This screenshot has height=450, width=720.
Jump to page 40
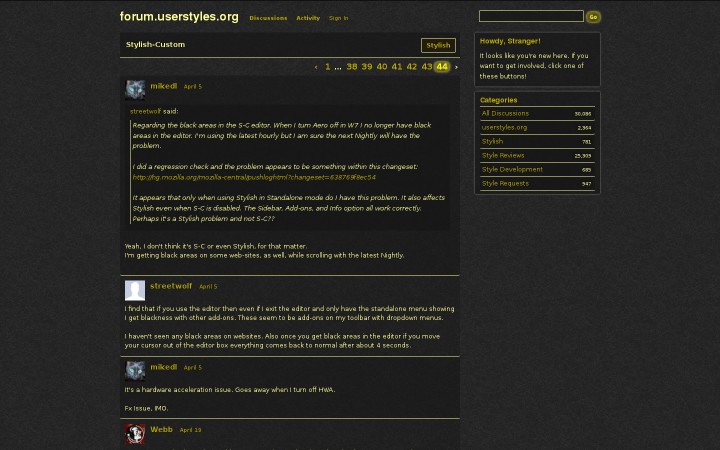pos(382,67)
